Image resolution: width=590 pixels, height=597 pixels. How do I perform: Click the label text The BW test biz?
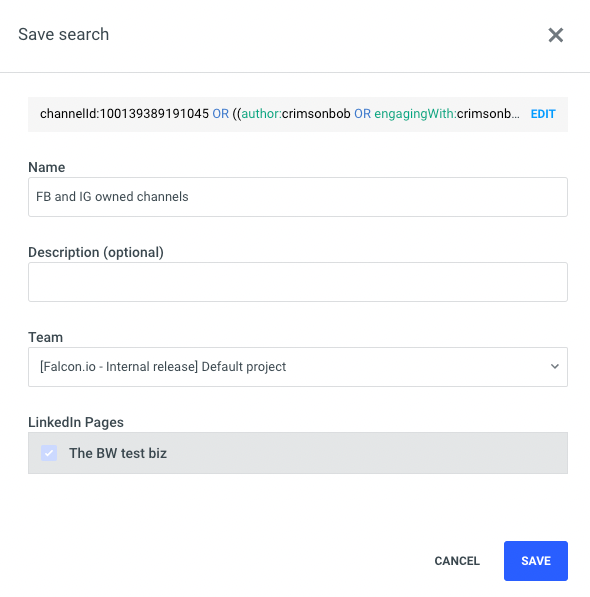[x=118, y=453]
